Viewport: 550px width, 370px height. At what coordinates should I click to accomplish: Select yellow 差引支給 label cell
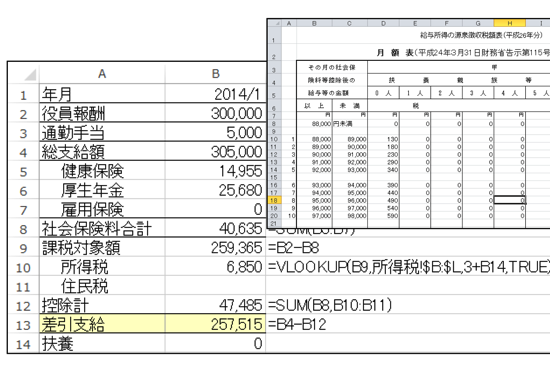tap(102, 324)
